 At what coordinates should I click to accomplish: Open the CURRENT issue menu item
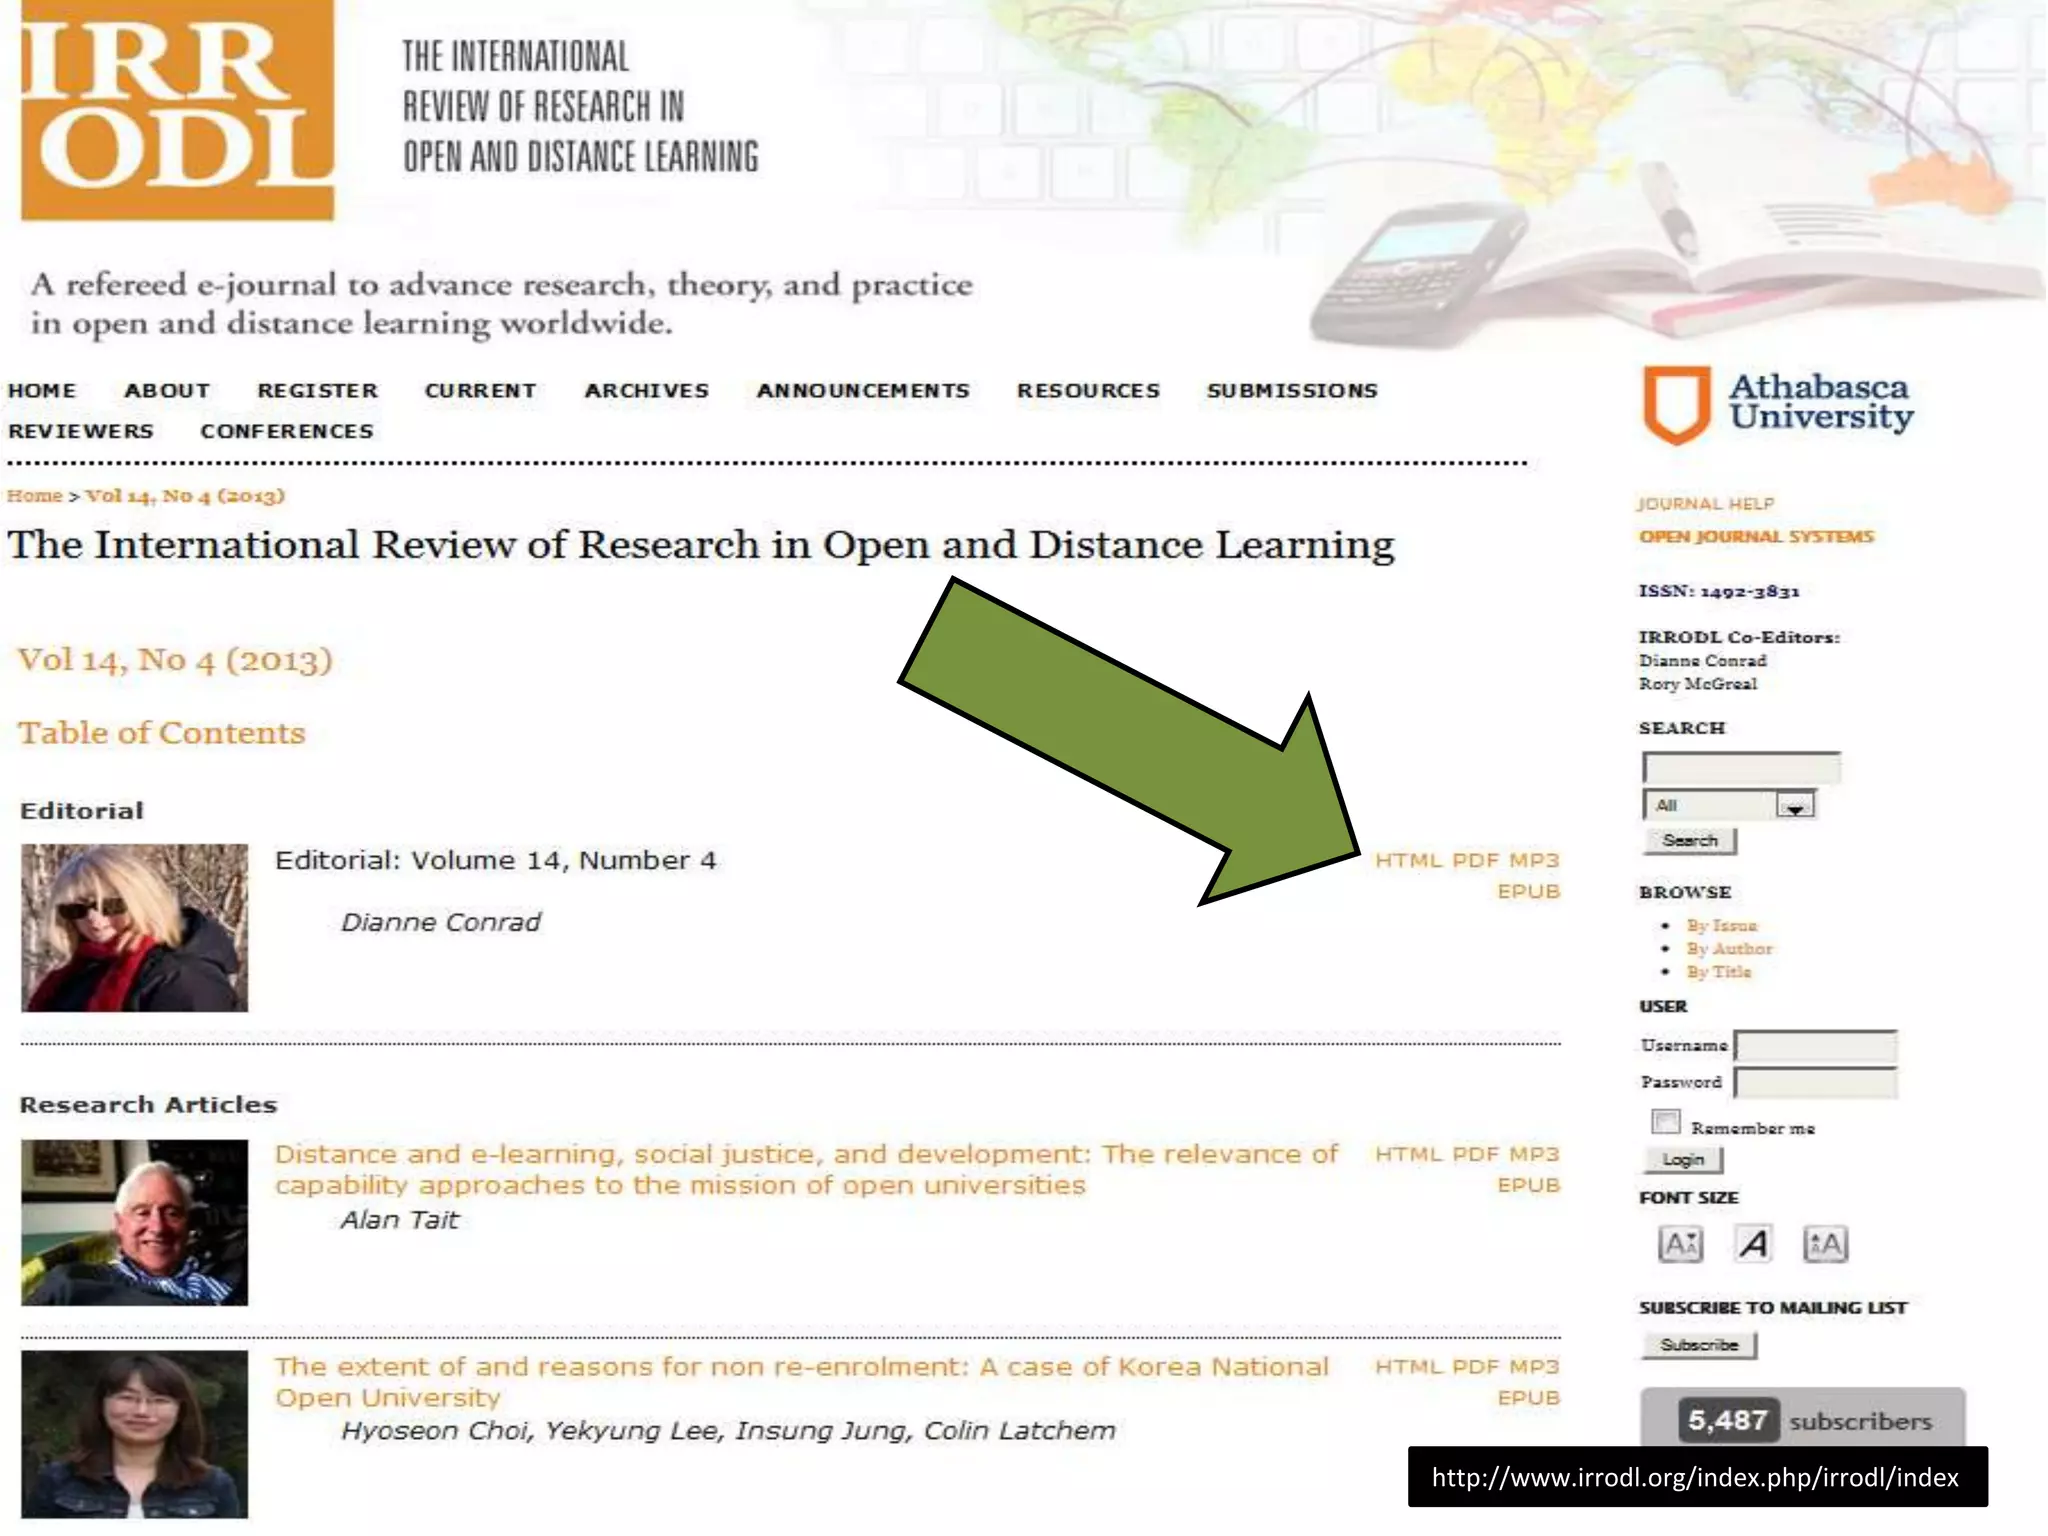point(481,391)
